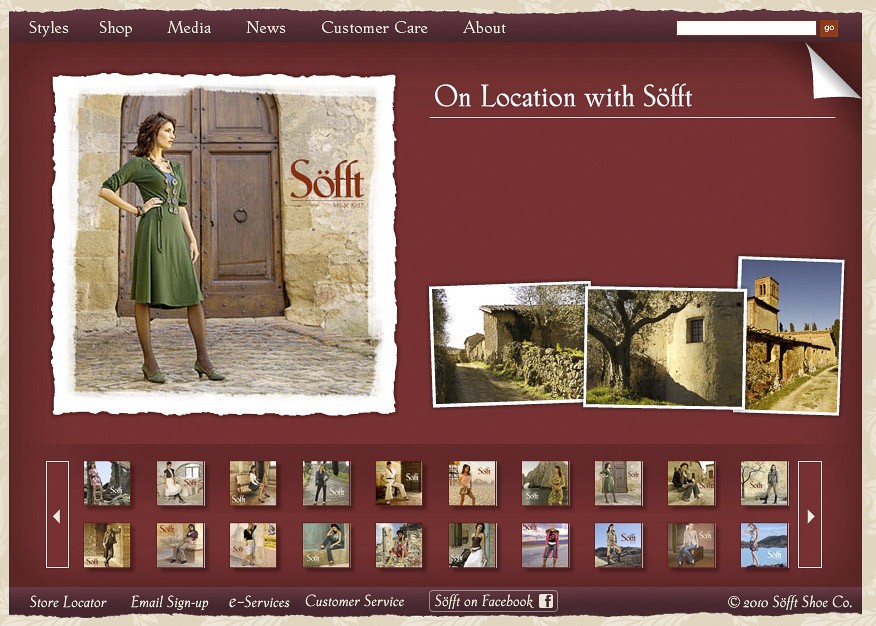
Task: Select sepia thumbnail of woman leaning in stone doorway
Action: [x=107, y=545]
